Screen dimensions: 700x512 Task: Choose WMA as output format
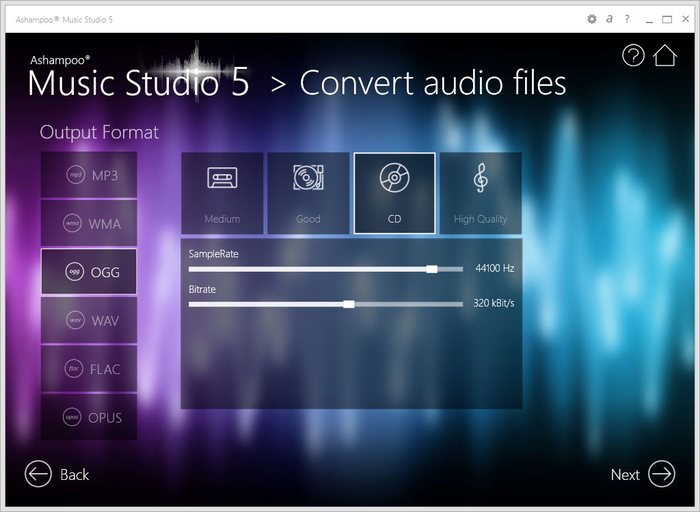[x=89, y=223]
